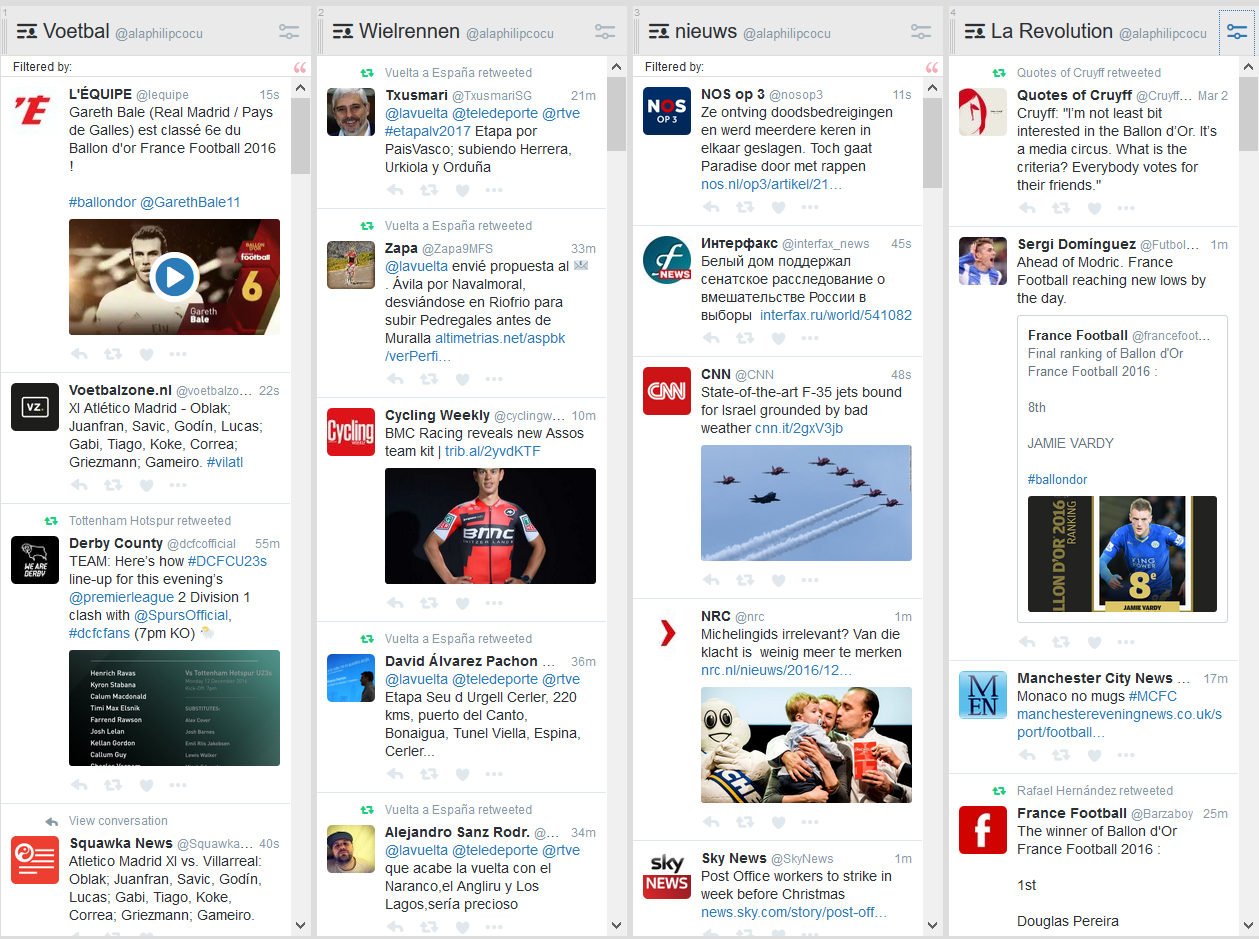Open more options on L'ÉQUIPE tweet
Viewport: 1259px width, 939px height.
click(x=178, y=354)
